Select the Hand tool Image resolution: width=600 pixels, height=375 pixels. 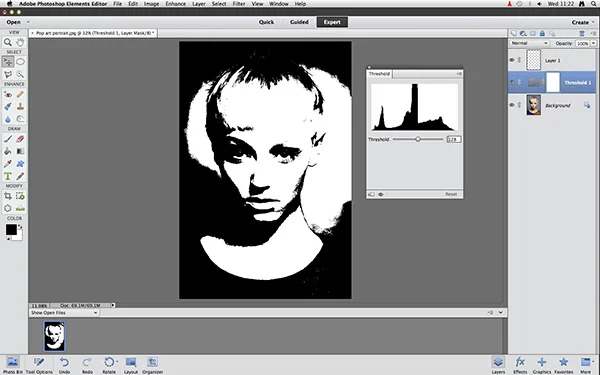pos(20,42)
